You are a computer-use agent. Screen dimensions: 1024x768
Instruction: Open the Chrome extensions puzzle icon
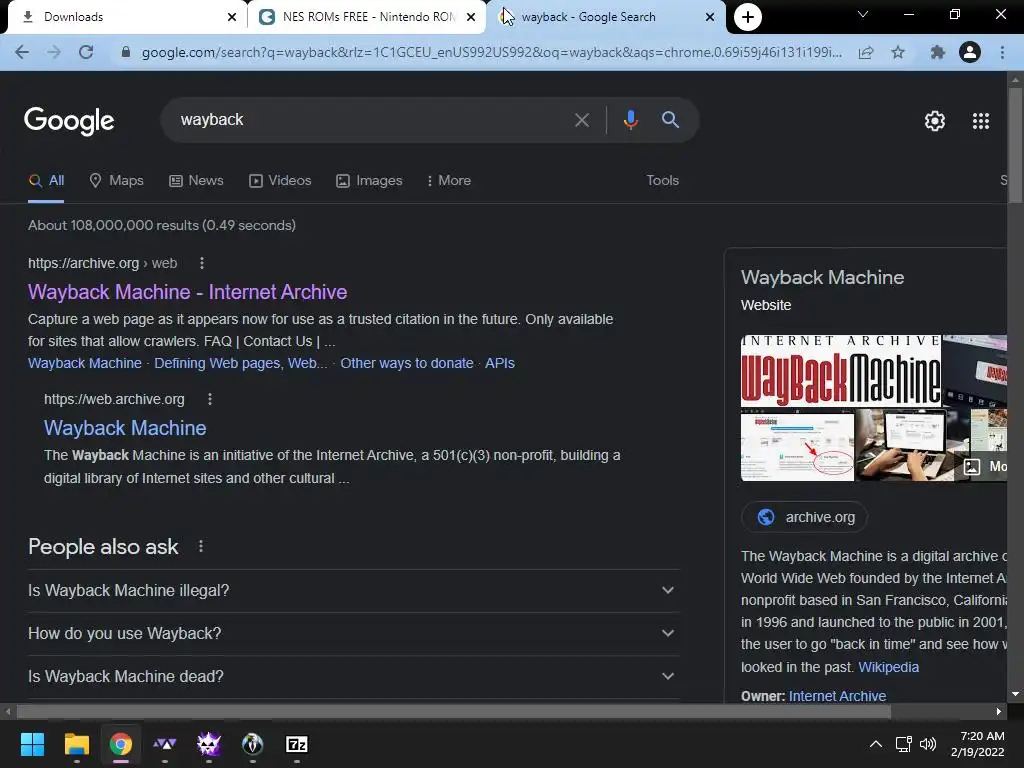pyautogui.click(x=937, y=52)
